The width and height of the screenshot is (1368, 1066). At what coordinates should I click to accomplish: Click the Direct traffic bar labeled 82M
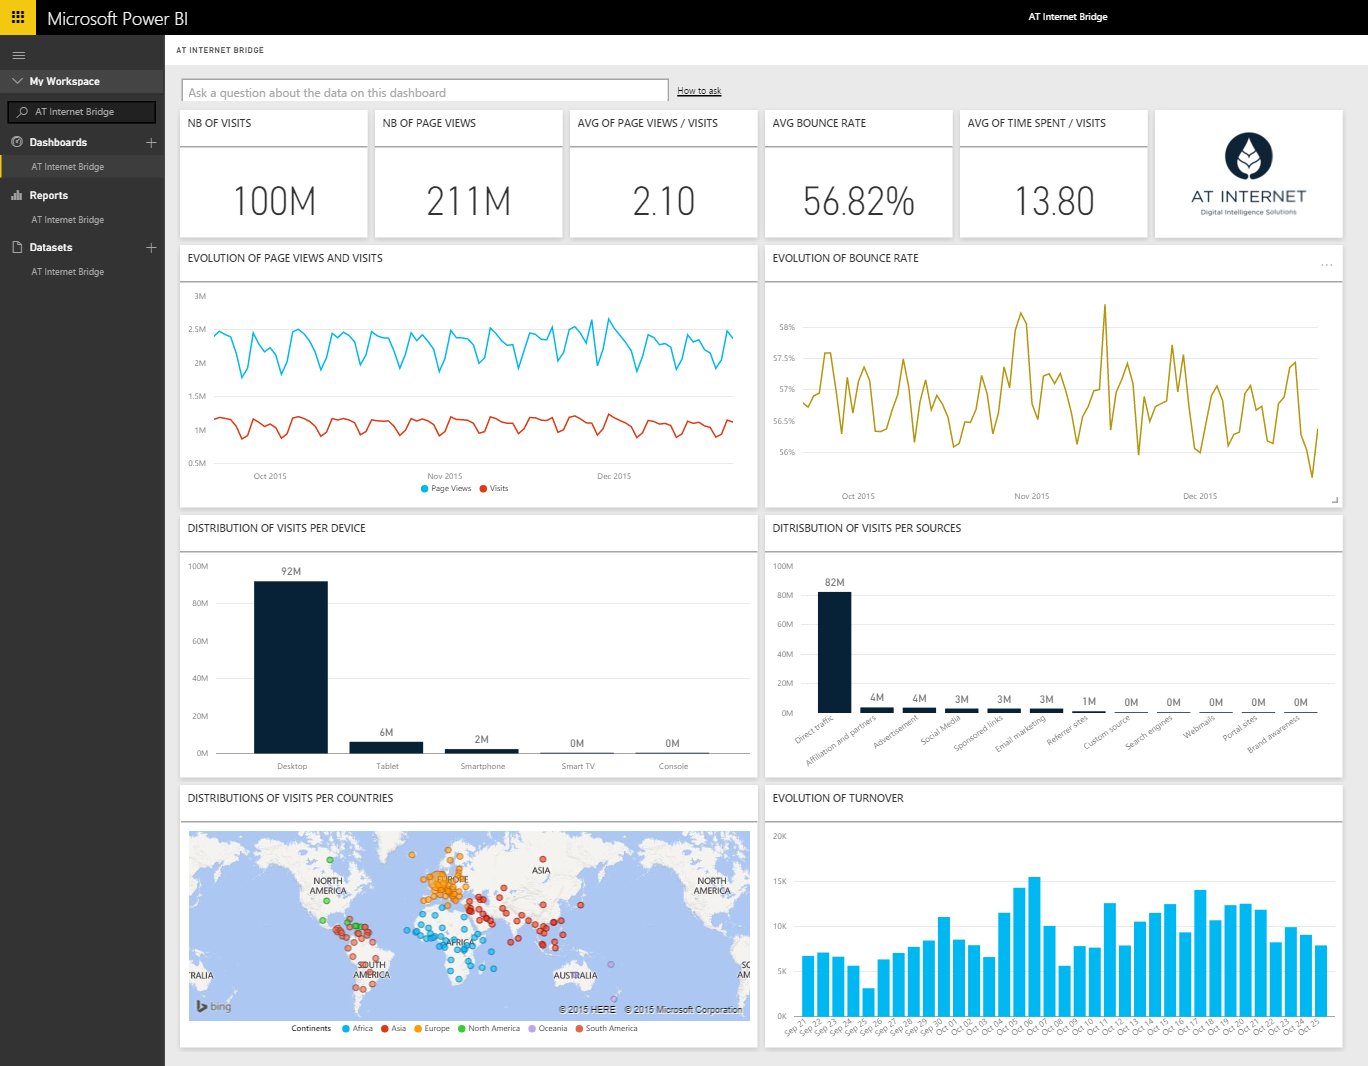pos(835,652)
